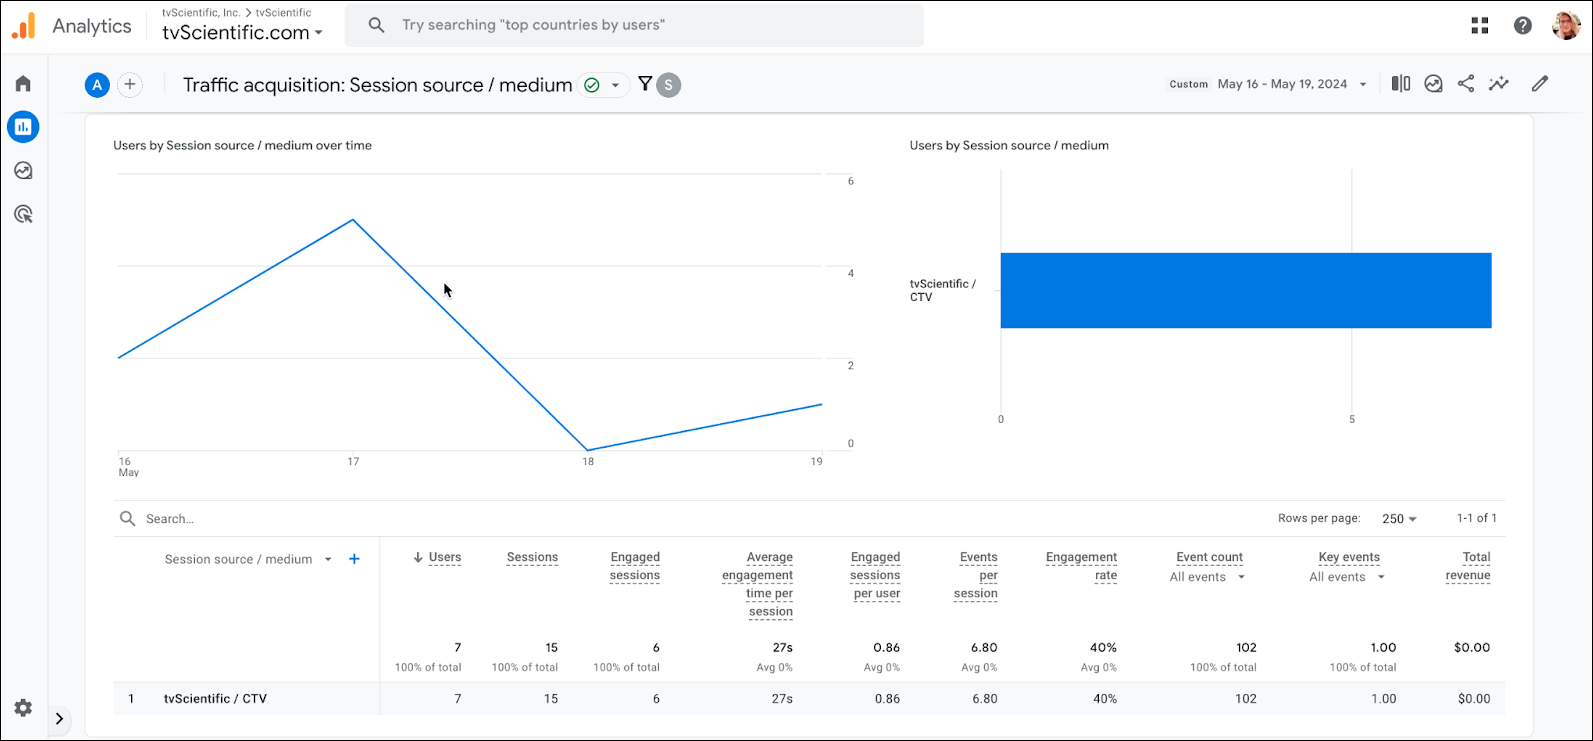Click the search magnifier icon in top bar
The width and height of the screenshot is (1593, 741).
[376, 25]
